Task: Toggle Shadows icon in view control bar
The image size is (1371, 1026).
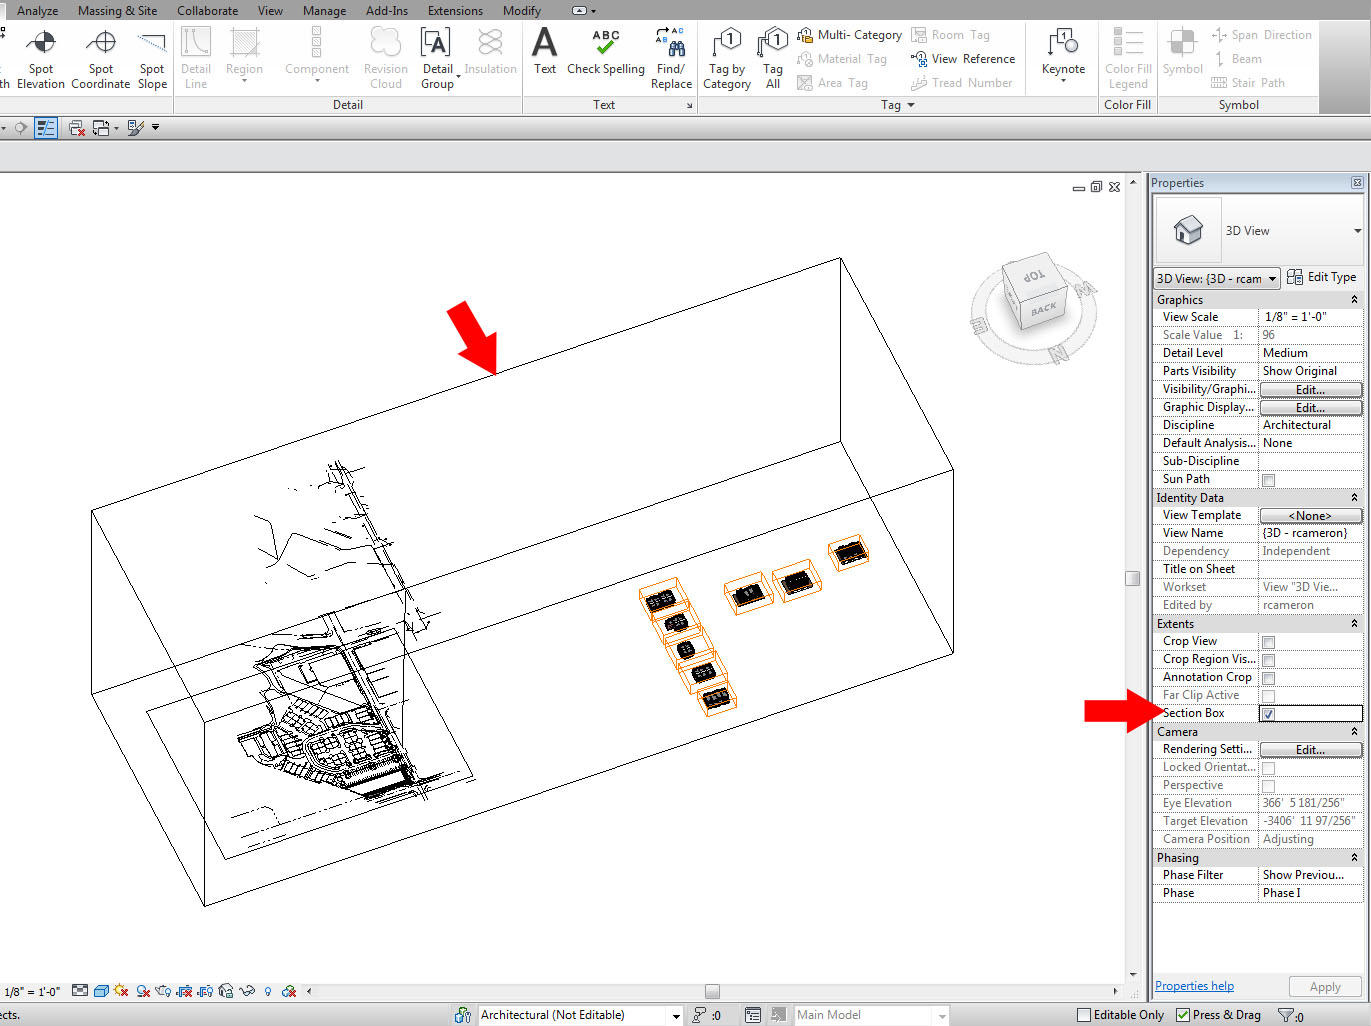Action: click(143, 991)
